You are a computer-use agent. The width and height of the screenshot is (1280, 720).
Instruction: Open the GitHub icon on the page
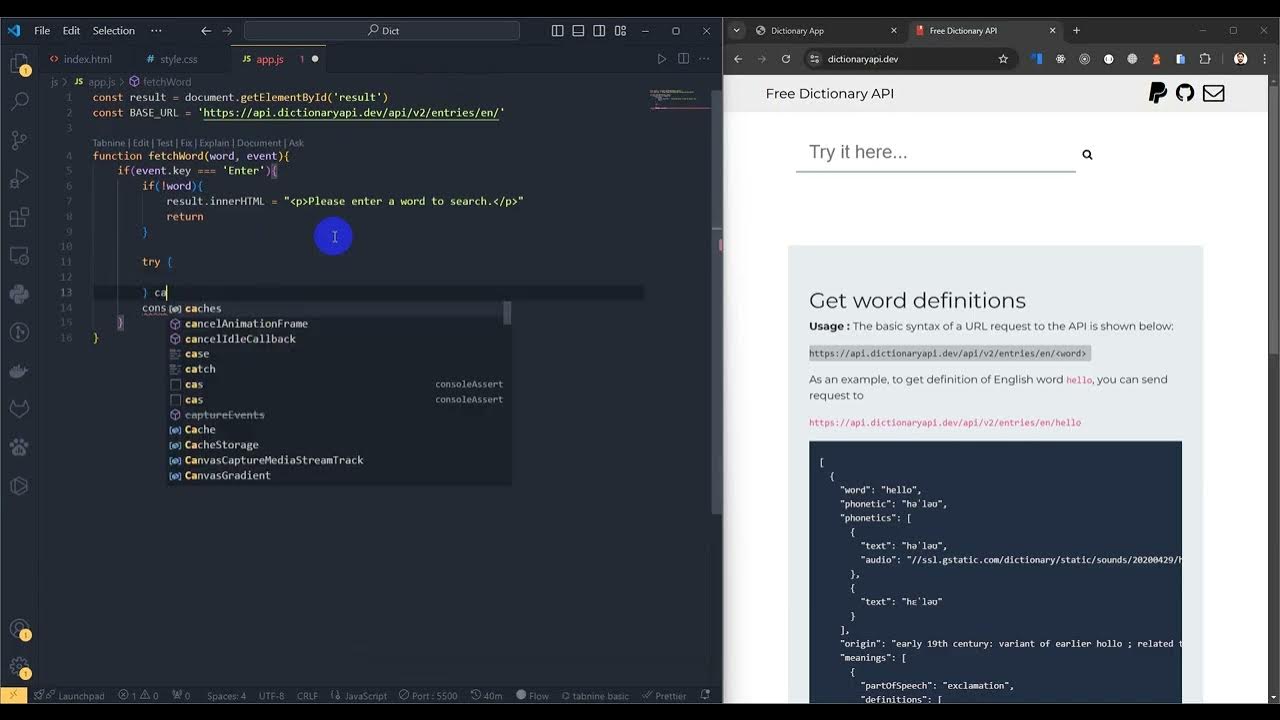click(x=1185, y=93)
